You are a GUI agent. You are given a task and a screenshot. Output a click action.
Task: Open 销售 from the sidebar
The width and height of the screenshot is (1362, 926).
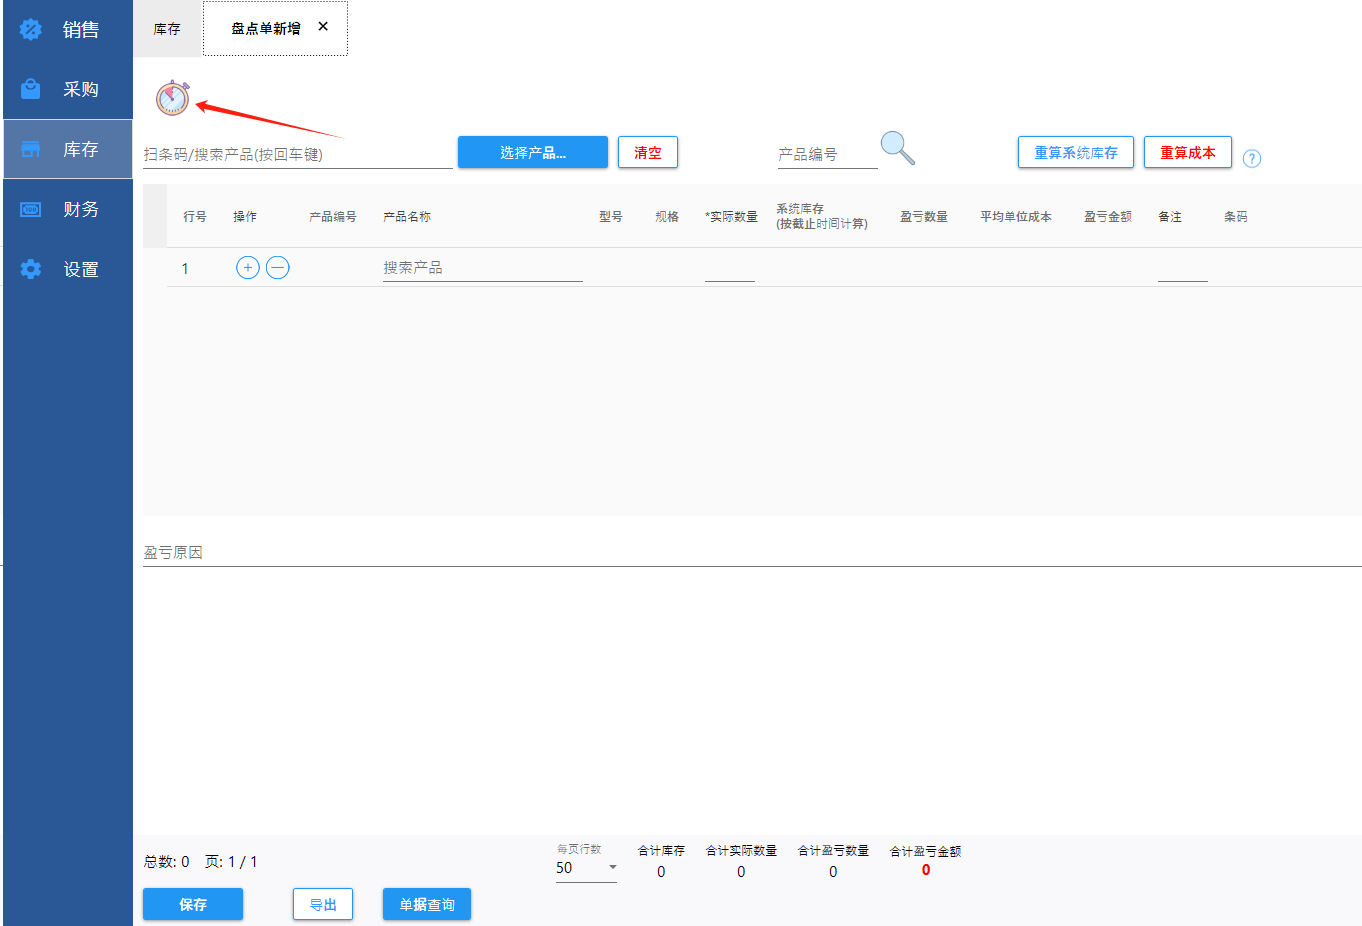coord(68,30)
